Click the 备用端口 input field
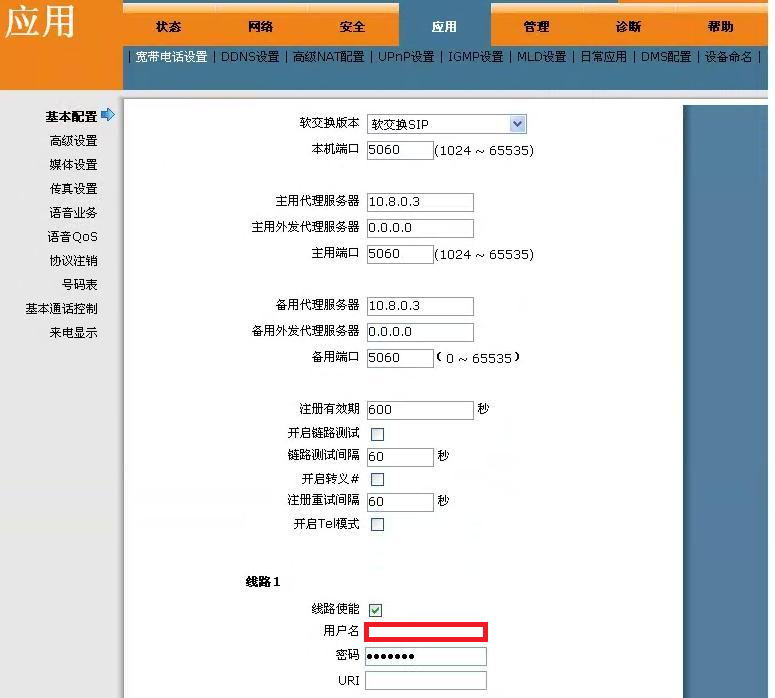This screenshot has width=775, height=698. [400, 358]
